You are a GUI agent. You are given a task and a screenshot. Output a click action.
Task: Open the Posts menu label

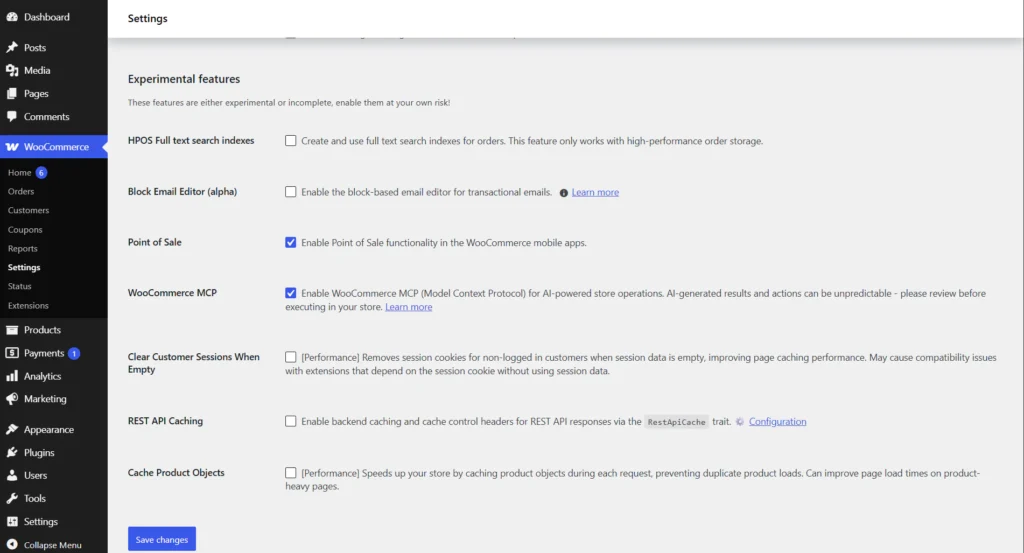35,48
